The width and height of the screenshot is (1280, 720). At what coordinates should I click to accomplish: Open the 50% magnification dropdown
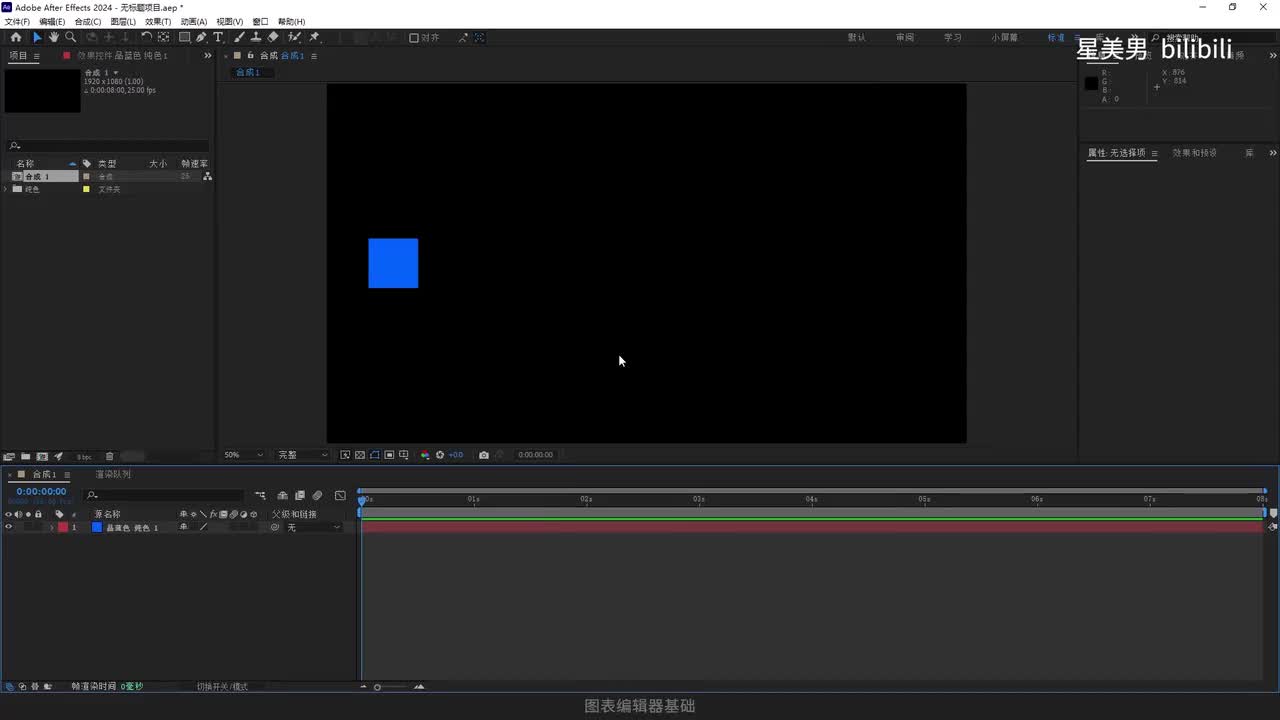[x=244, y=455]
